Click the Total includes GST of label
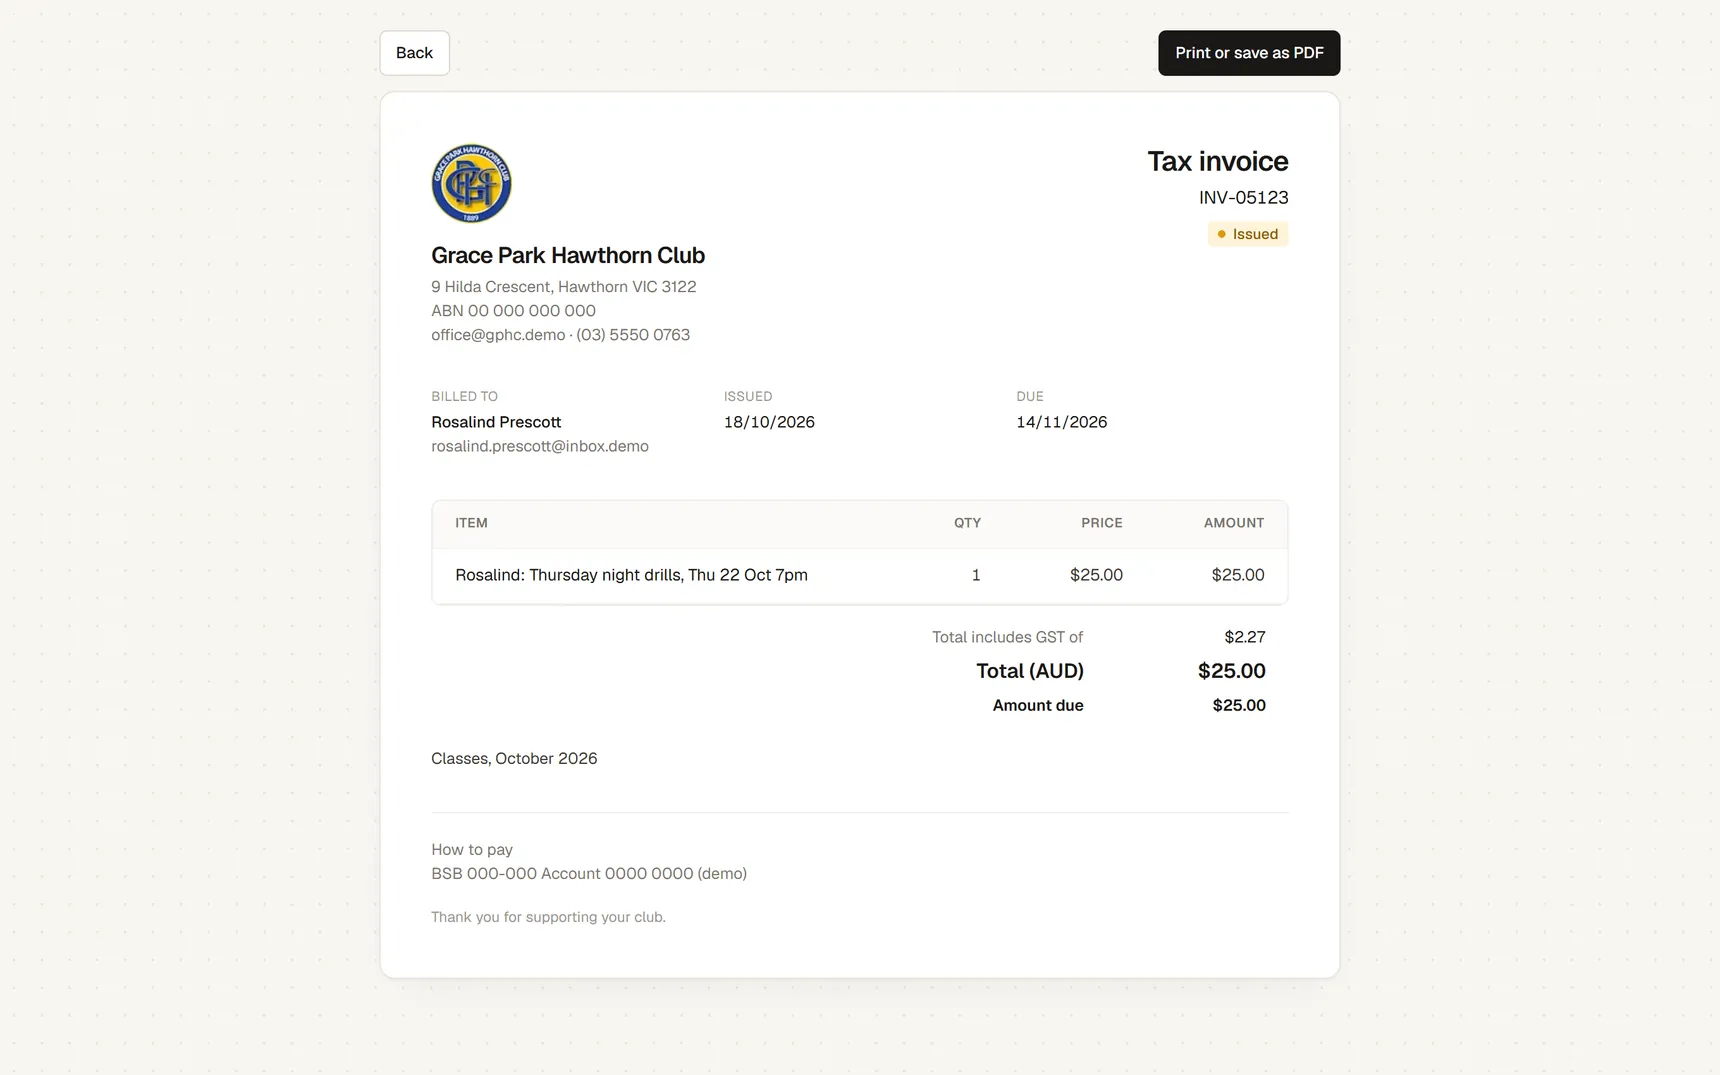Viewport: 1720px width, 1075px height. 1007,637
